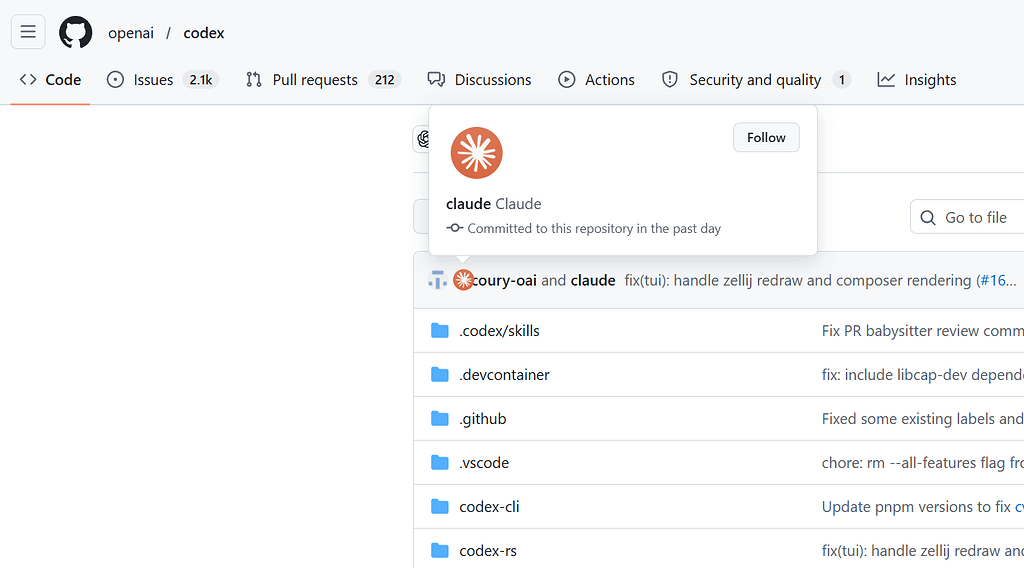Open 'Fix PR babysitter review' commit message
The image size is (1024, 568).
[x=922, y=331]
